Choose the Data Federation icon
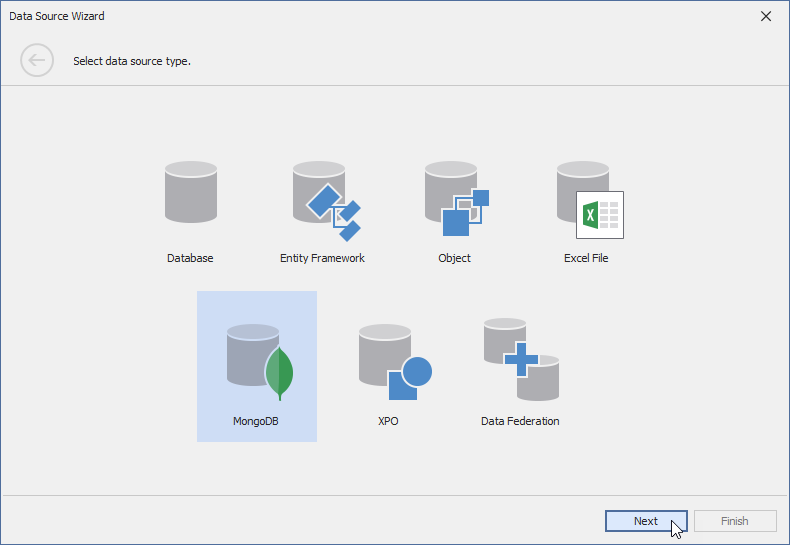The width and height of the screenshot is (790, 545). tap(520, 359)
